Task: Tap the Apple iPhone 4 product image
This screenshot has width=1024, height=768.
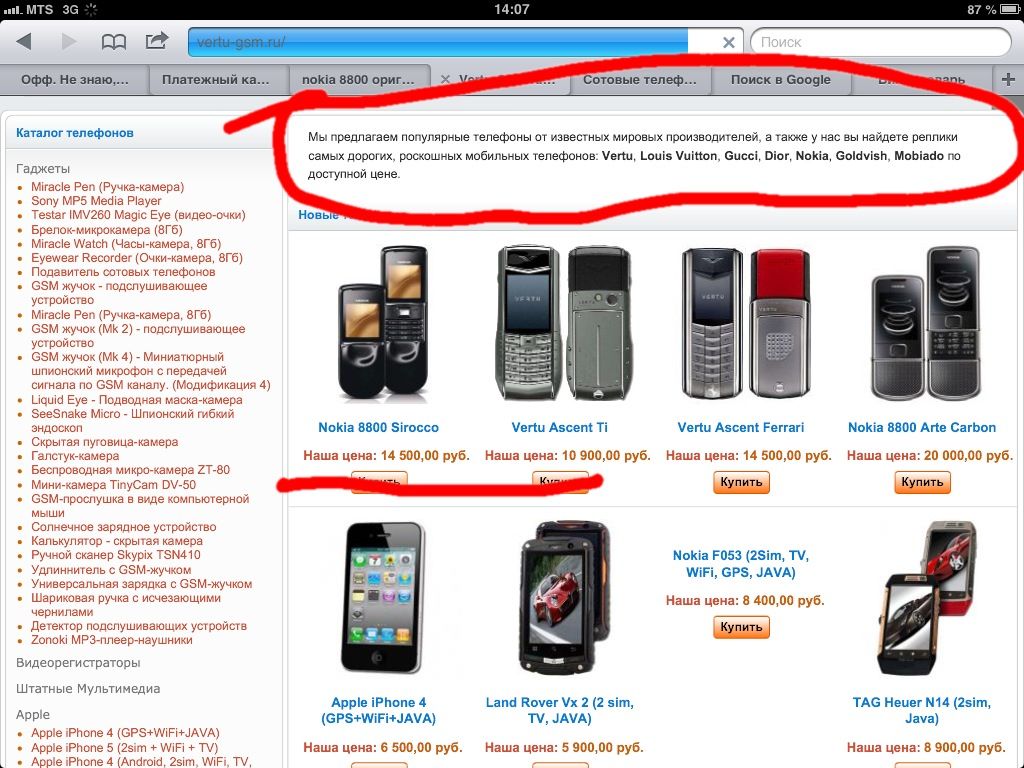Action: pyautogui.click(x=382, y=598)
